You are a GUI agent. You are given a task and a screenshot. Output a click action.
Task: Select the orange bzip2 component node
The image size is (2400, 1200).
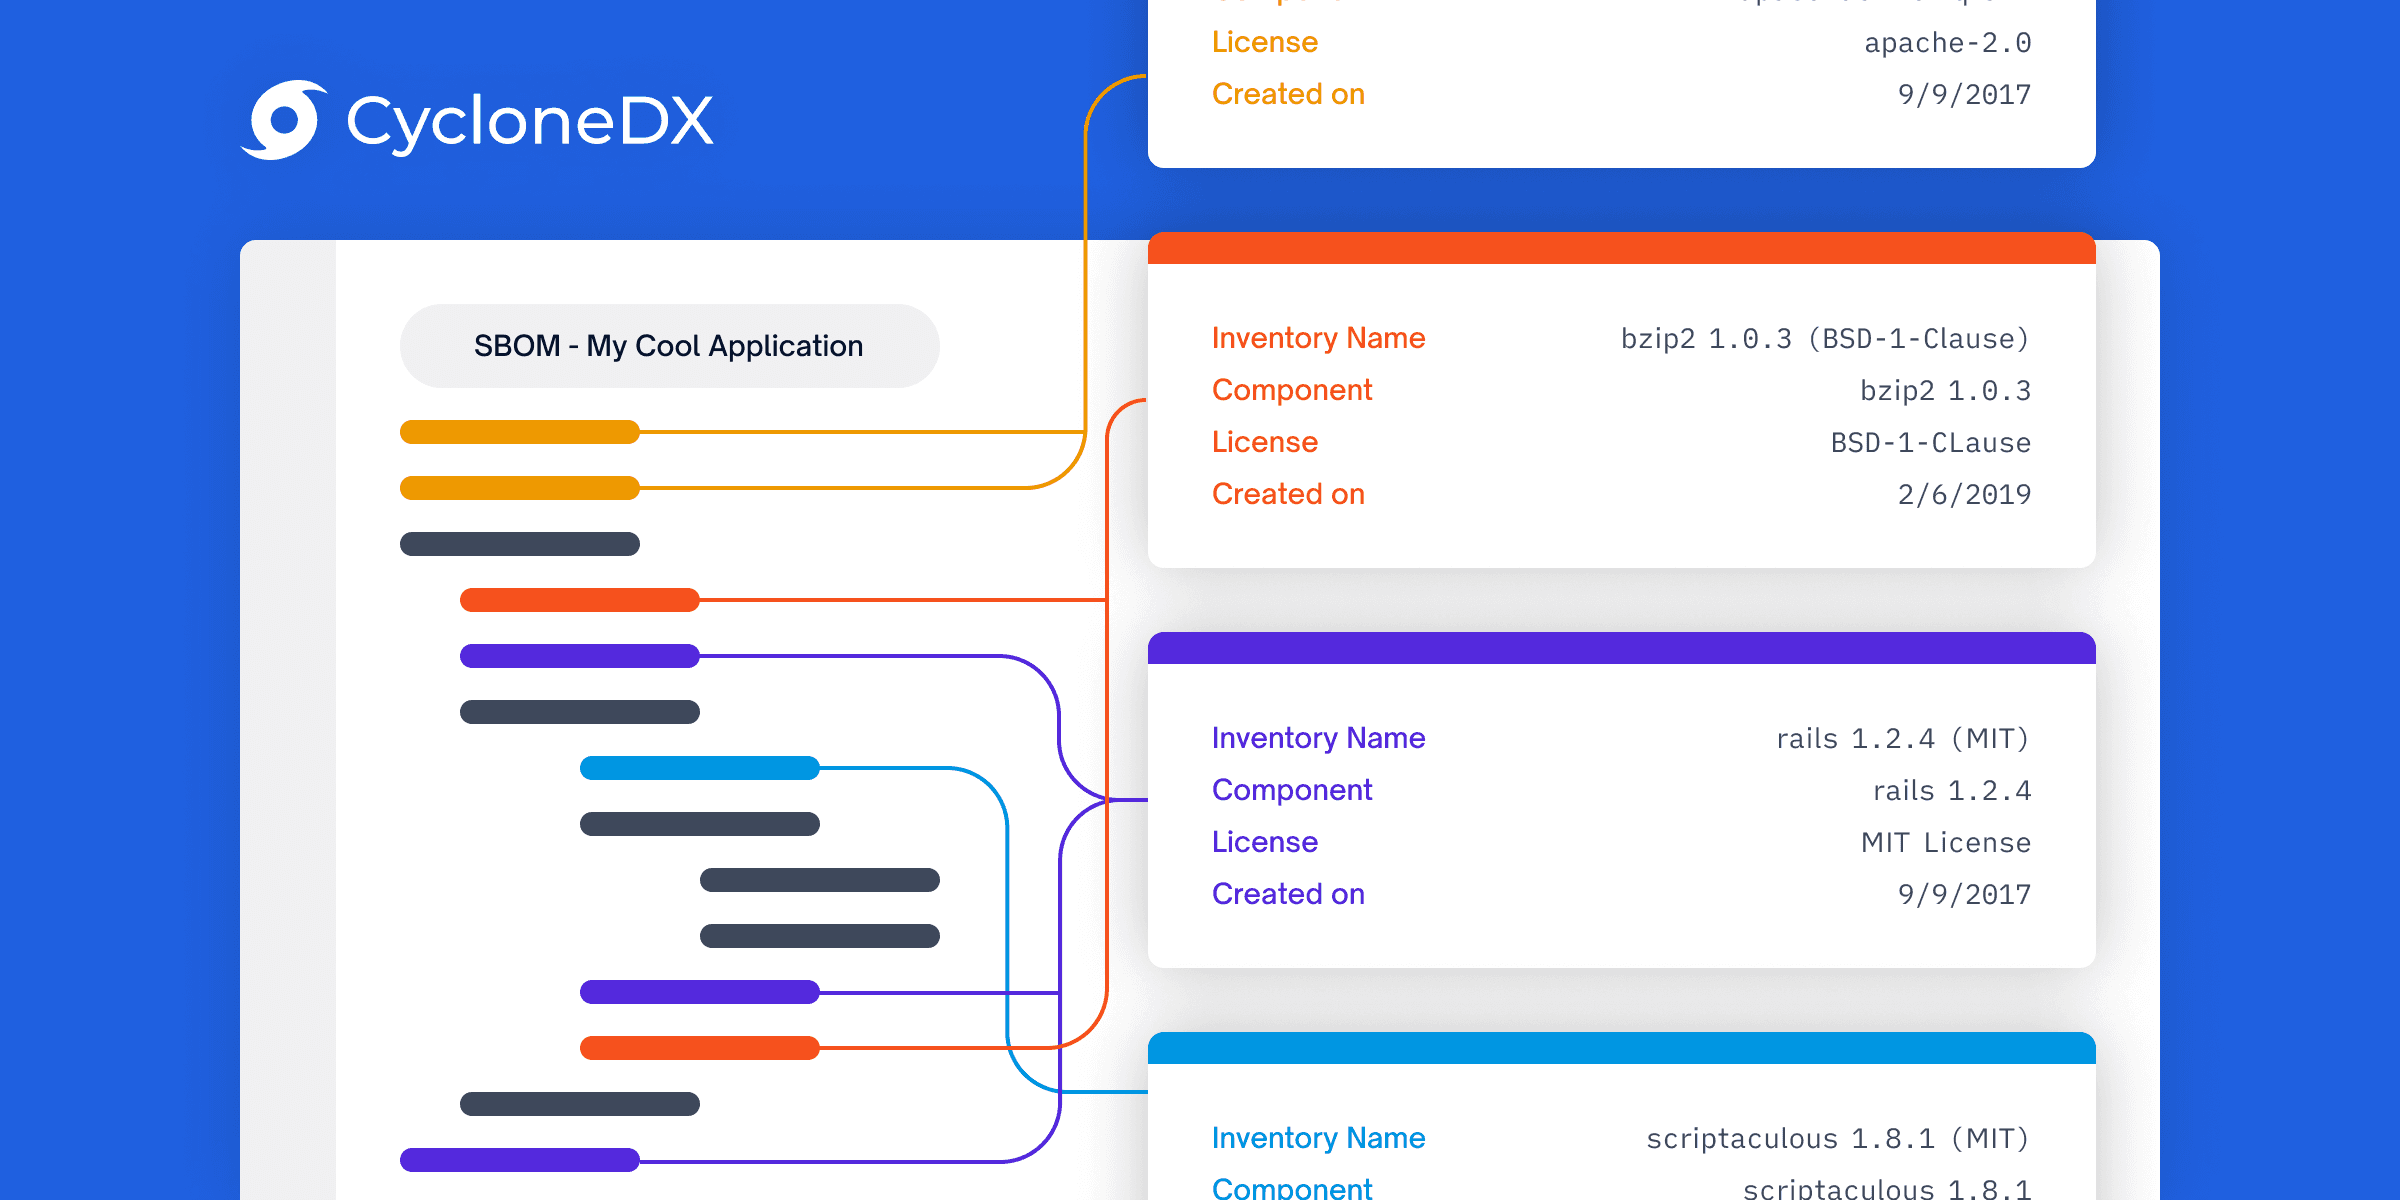tap(580, 599)
